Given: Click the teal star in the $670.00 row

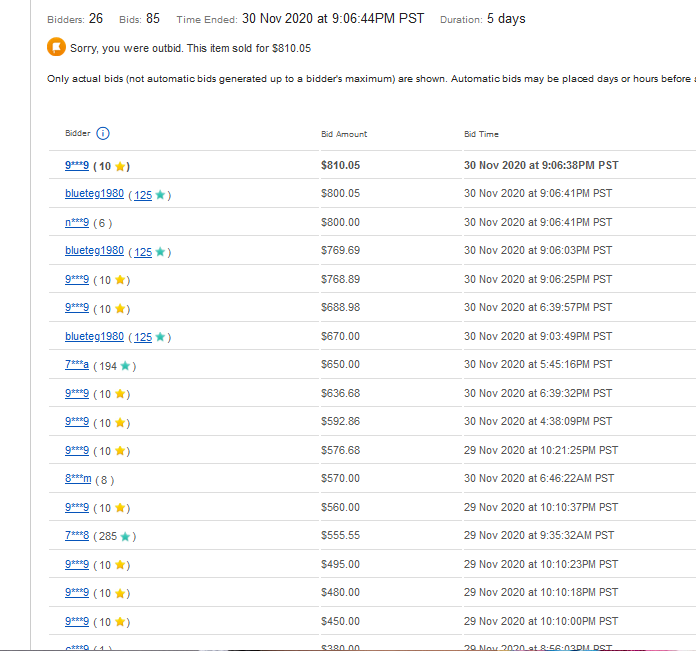Looking at the screenshot, I should [160, 337].
